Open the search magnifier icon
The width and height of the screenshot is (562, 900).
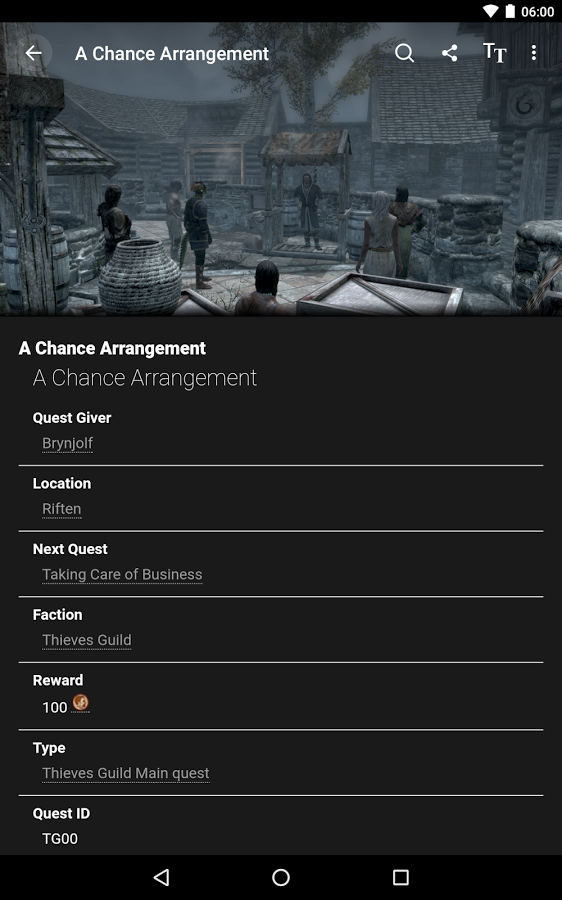(x=404, y=53)
